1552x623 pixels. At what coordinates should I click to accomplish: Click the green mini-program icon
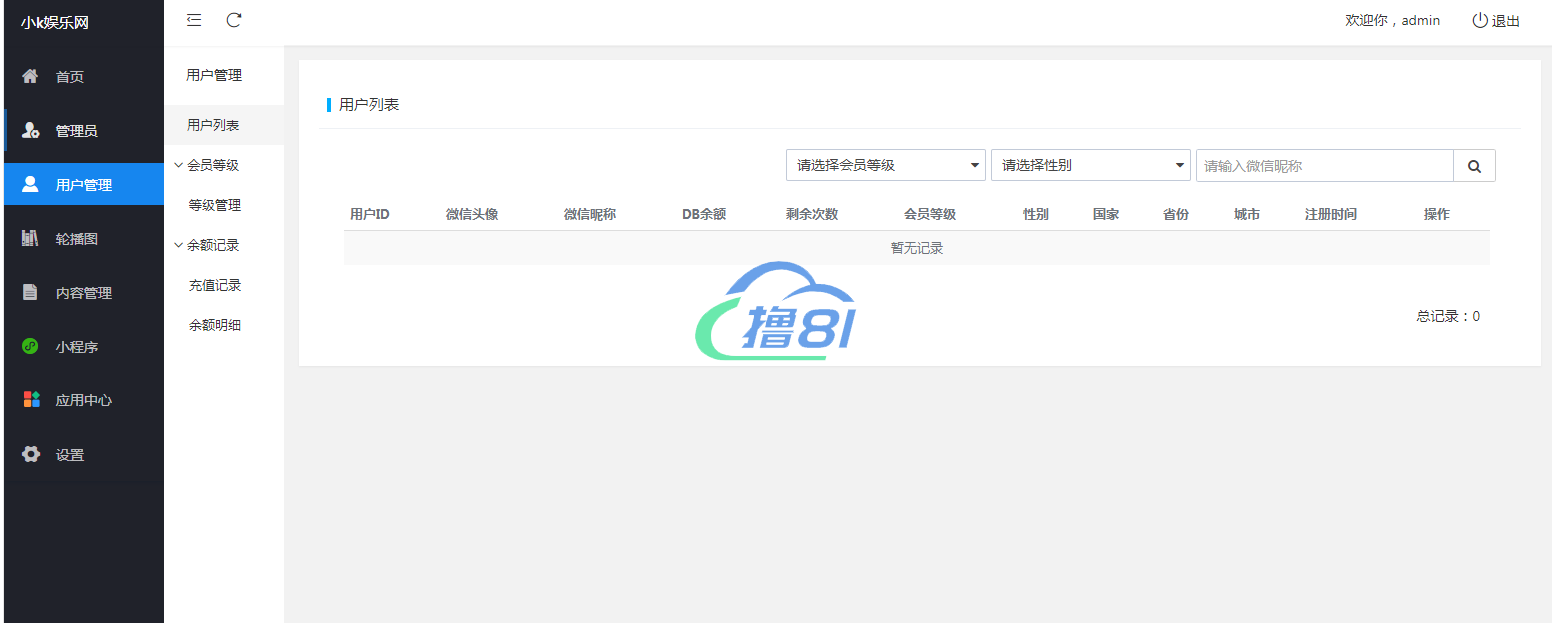pos(31,347)
